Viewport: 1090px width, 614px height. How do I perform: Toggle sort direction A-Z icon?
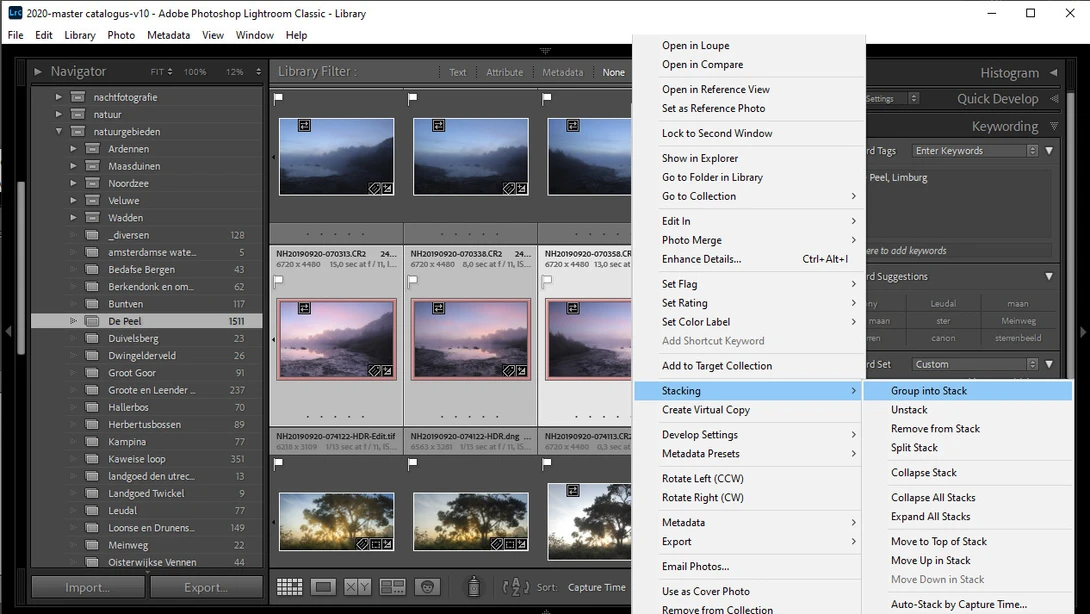pos(516,587)
